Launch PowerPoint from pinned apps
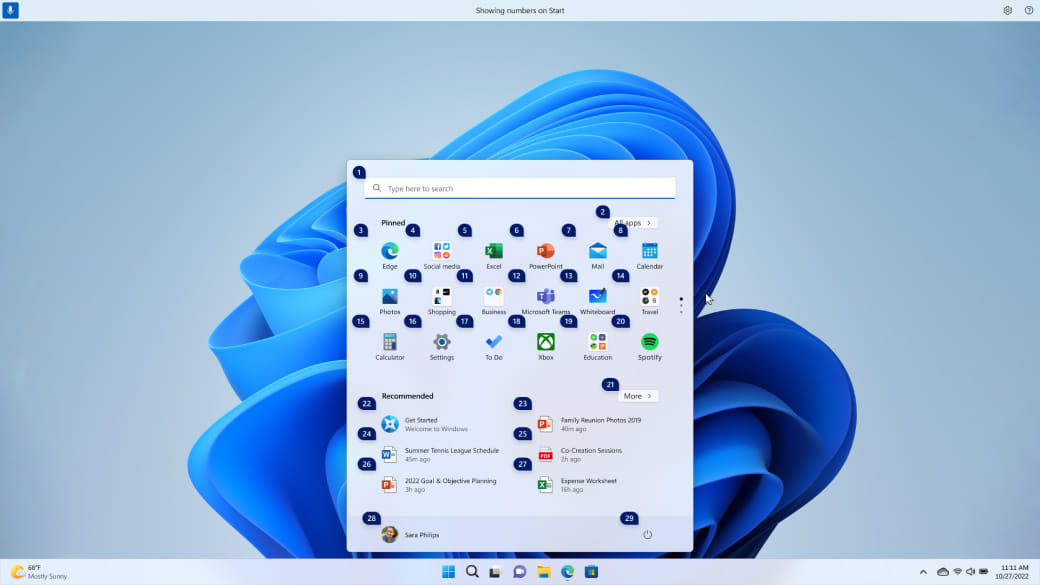1040x585 pixels. click(x=546, y=252)
